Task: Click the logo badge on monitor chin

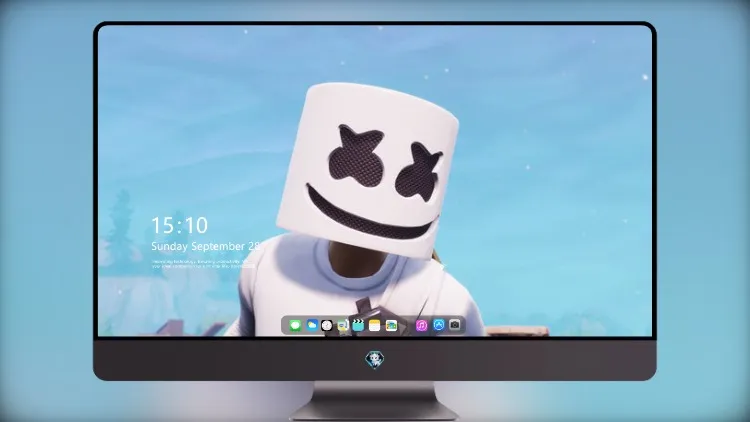Action: 375,360
